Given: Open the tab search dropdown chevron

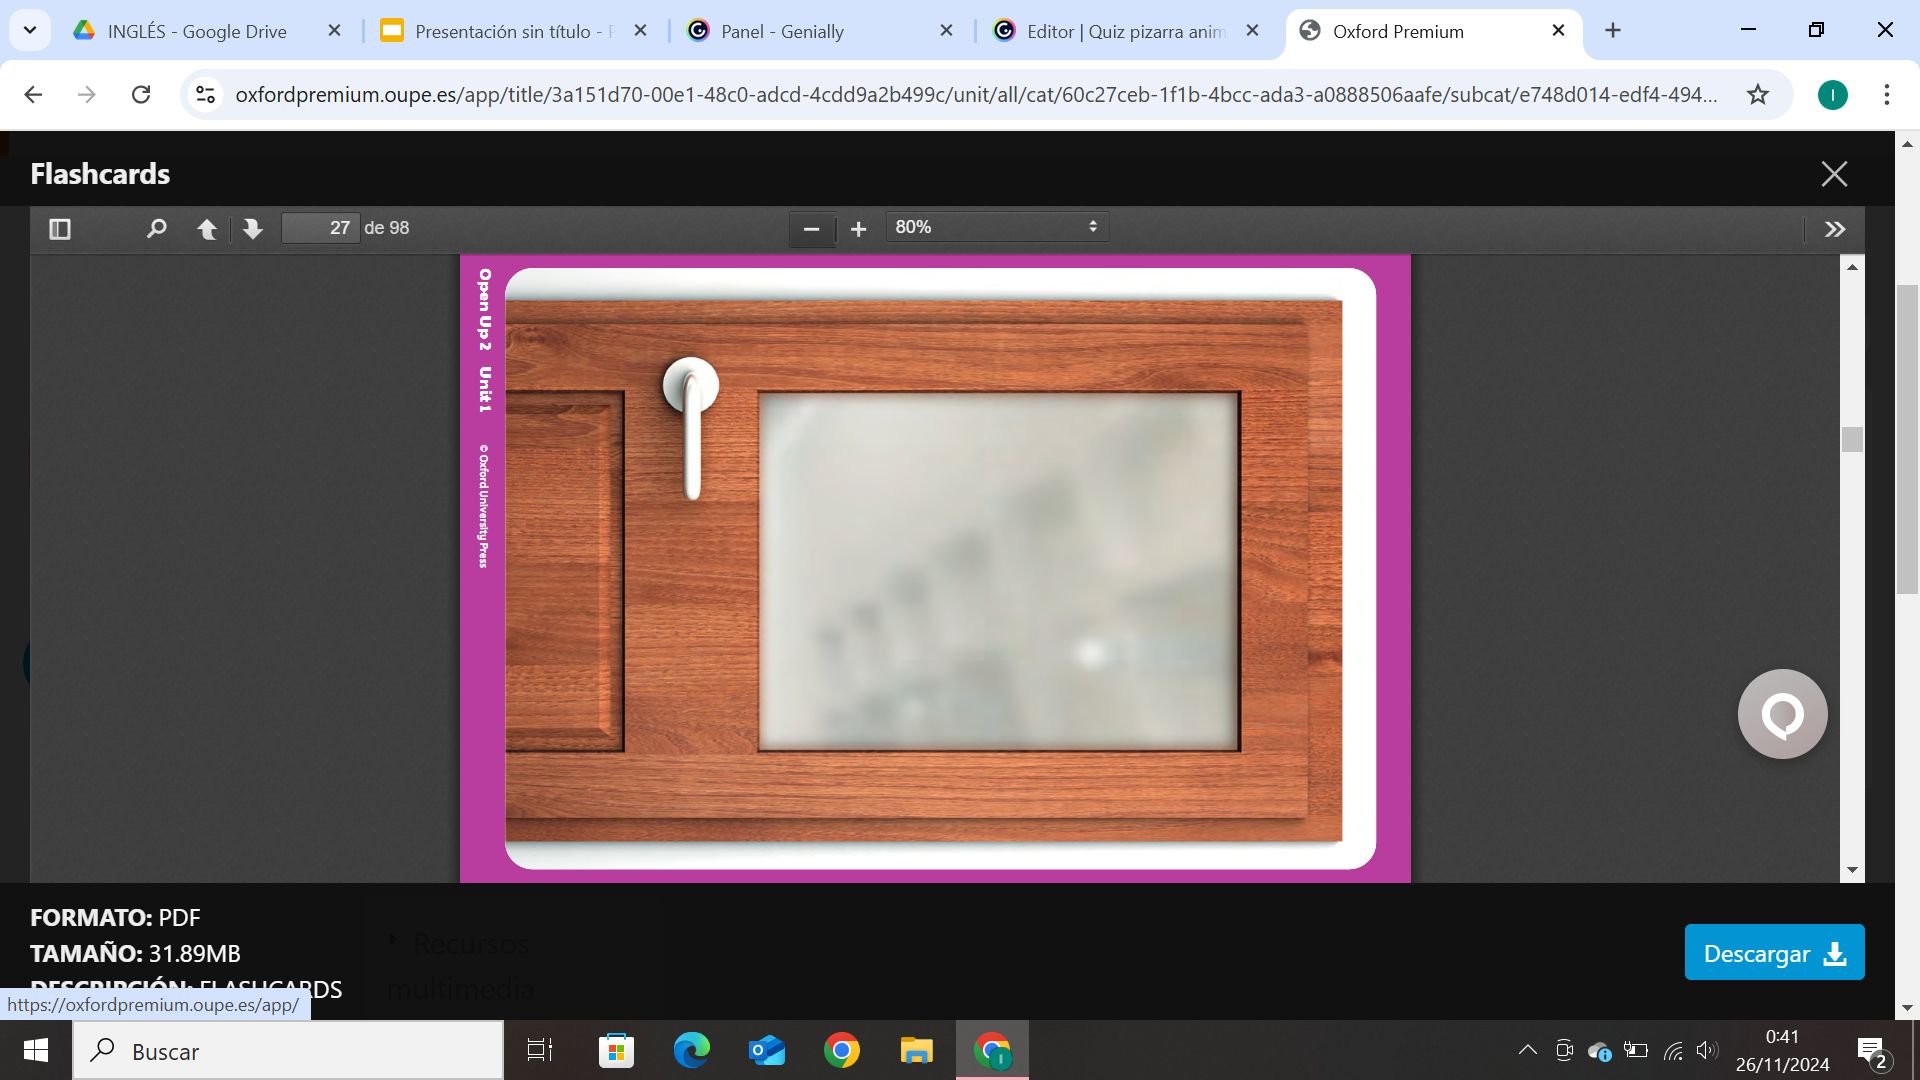Looking at the screenshot, I should (x=30, y=30).
